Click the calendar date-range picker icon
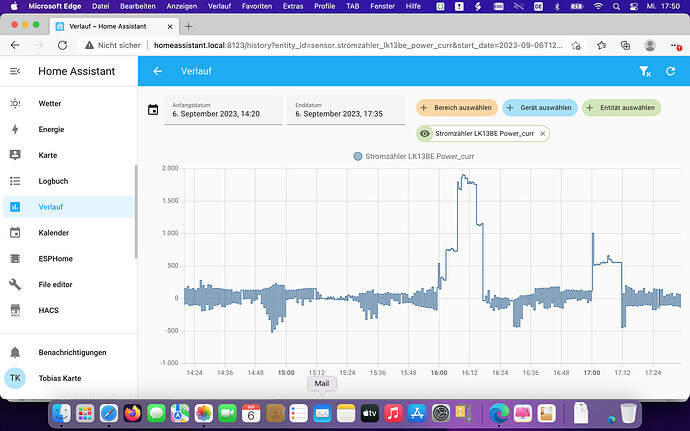This screenshot has height=431, width=690. pyautogui.click(x=153, y=110)
